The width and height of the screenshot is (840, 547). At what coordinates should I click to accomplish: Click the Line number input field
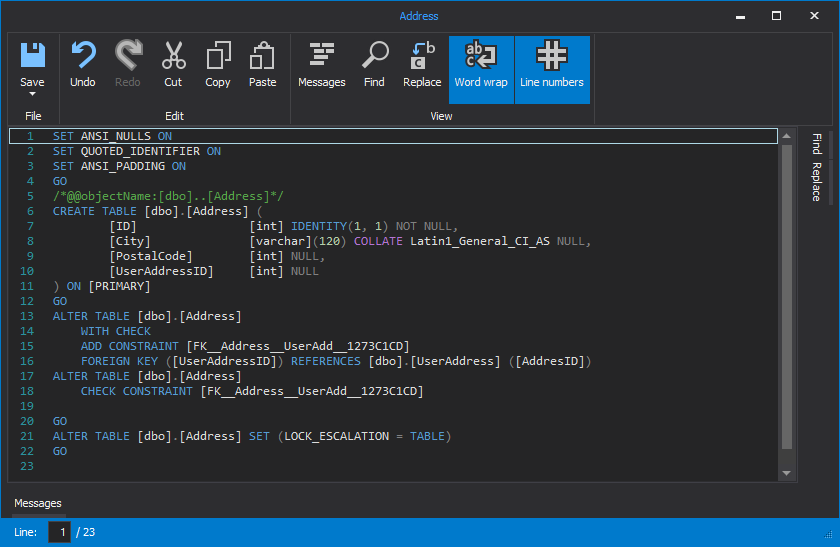(60, 533)
